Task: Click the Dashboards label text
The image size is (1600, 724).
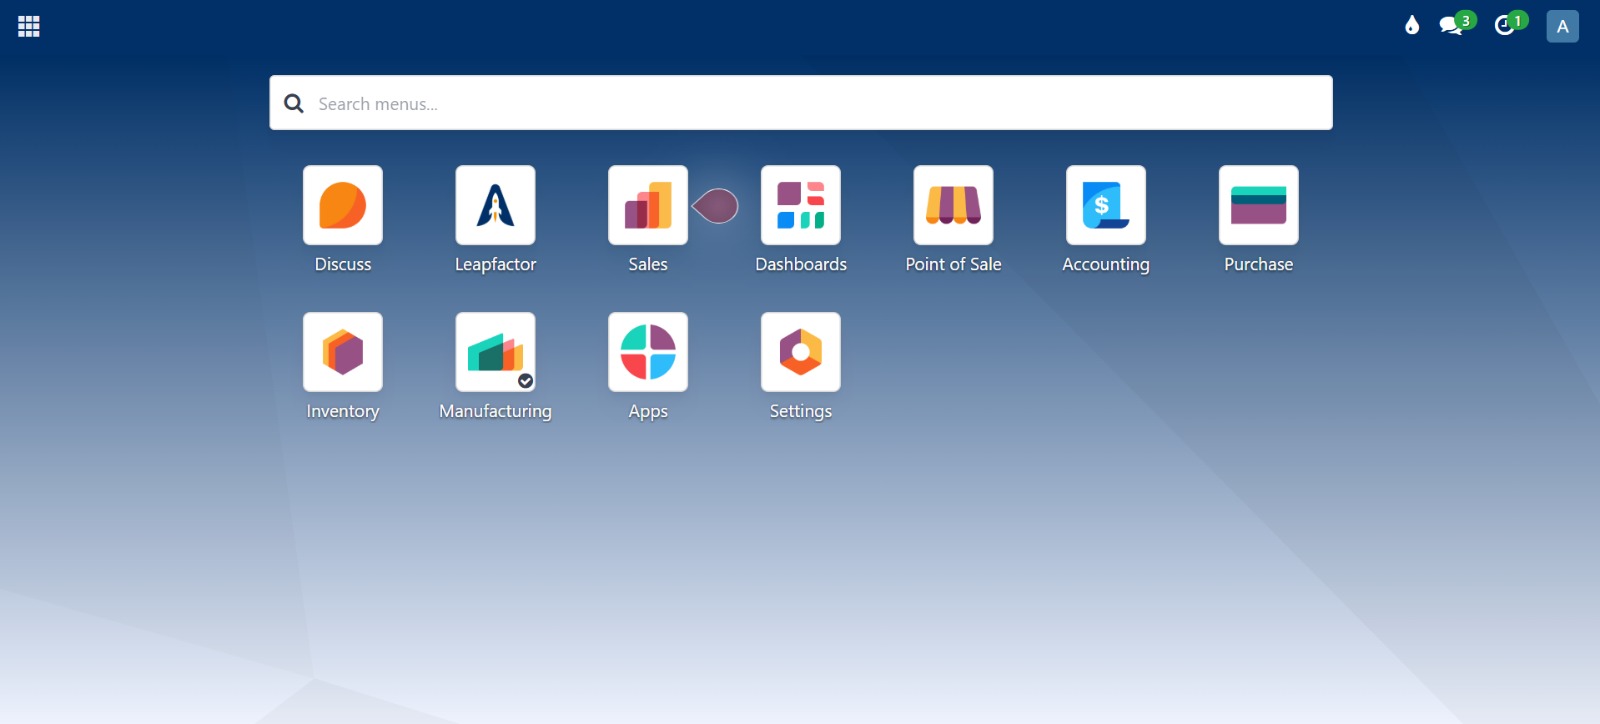Action: click(801, 264)
